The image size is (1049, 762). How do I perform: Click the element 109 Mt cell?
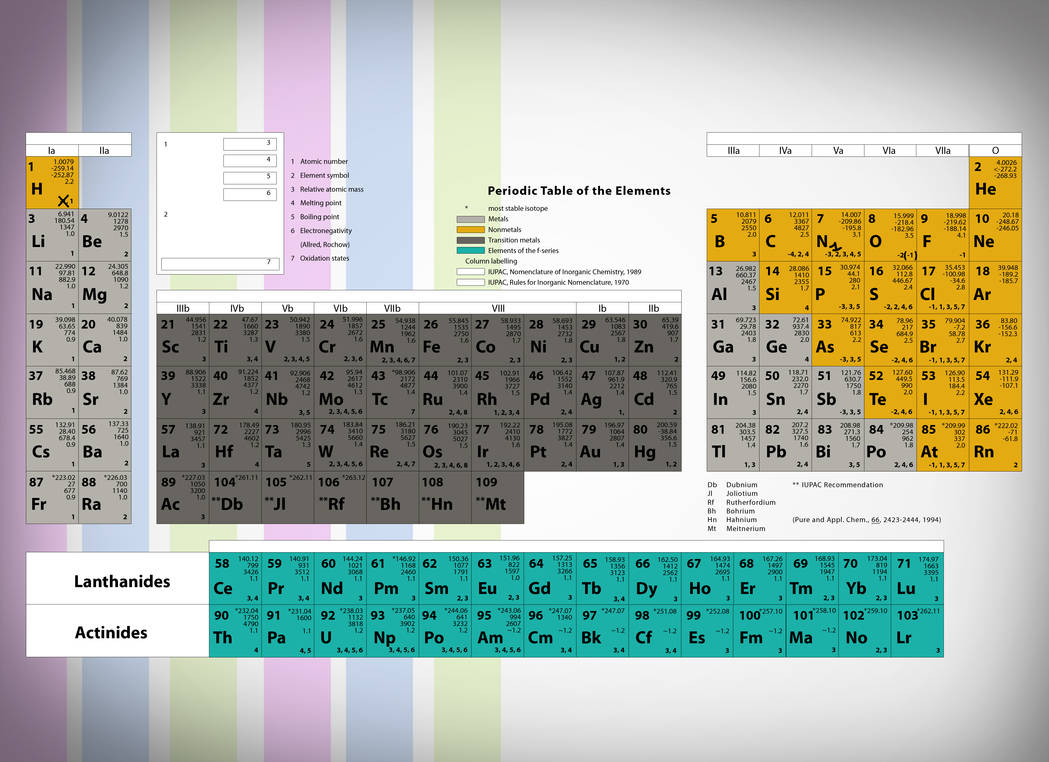(498, 498)
